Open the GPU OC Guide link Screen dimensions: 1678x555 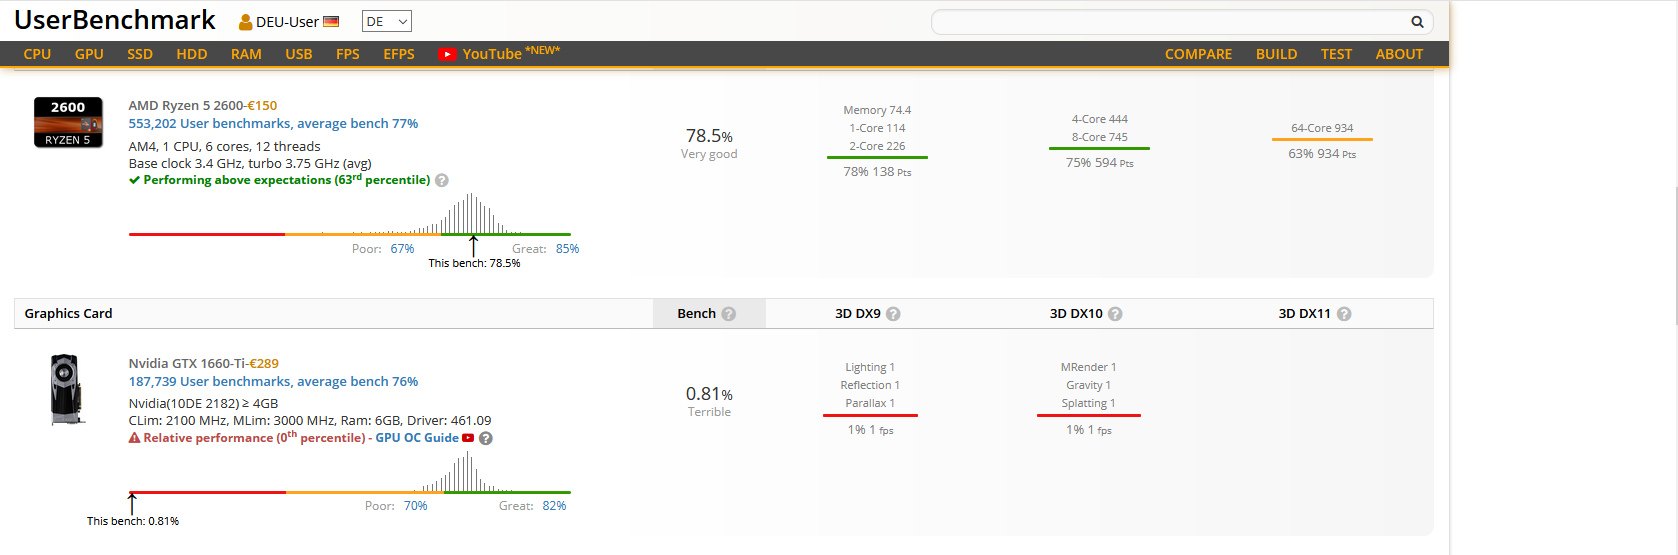[417, 438]
